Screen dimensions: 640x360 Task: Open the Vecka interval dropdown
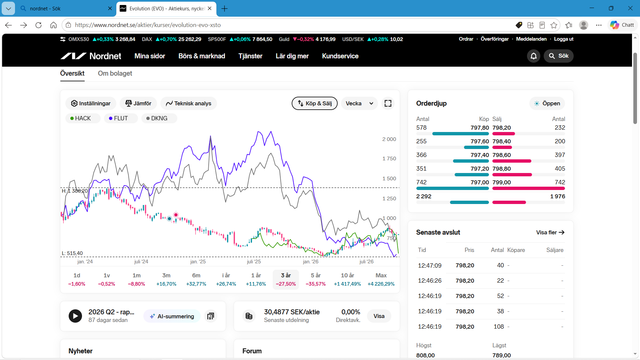tap(359, 103)
